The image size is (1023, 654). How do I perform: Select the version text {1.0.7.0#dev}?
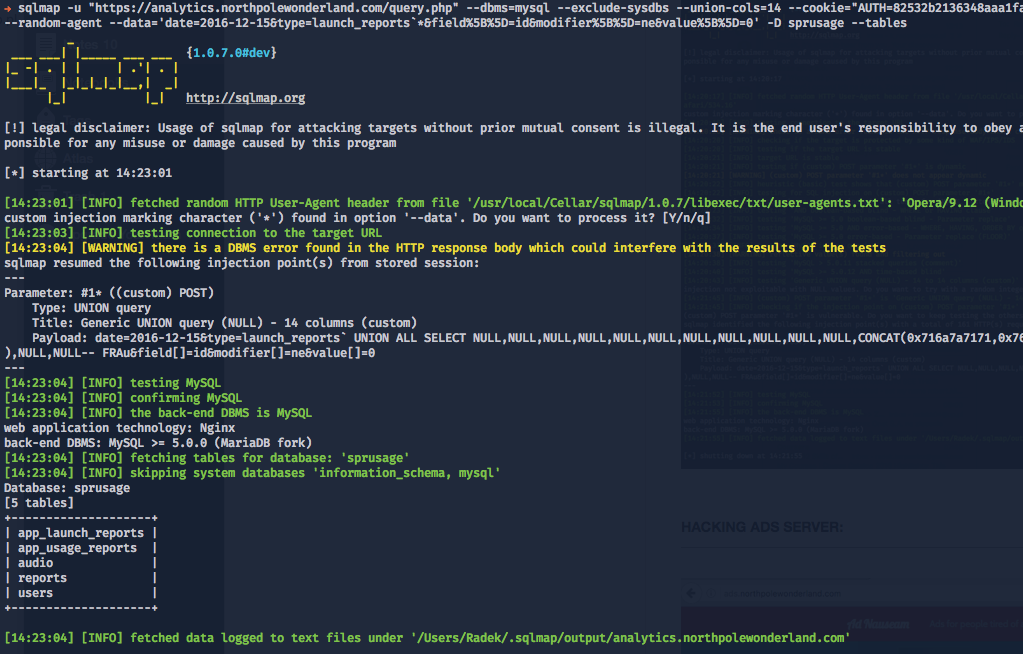click(x=232, y=53)
